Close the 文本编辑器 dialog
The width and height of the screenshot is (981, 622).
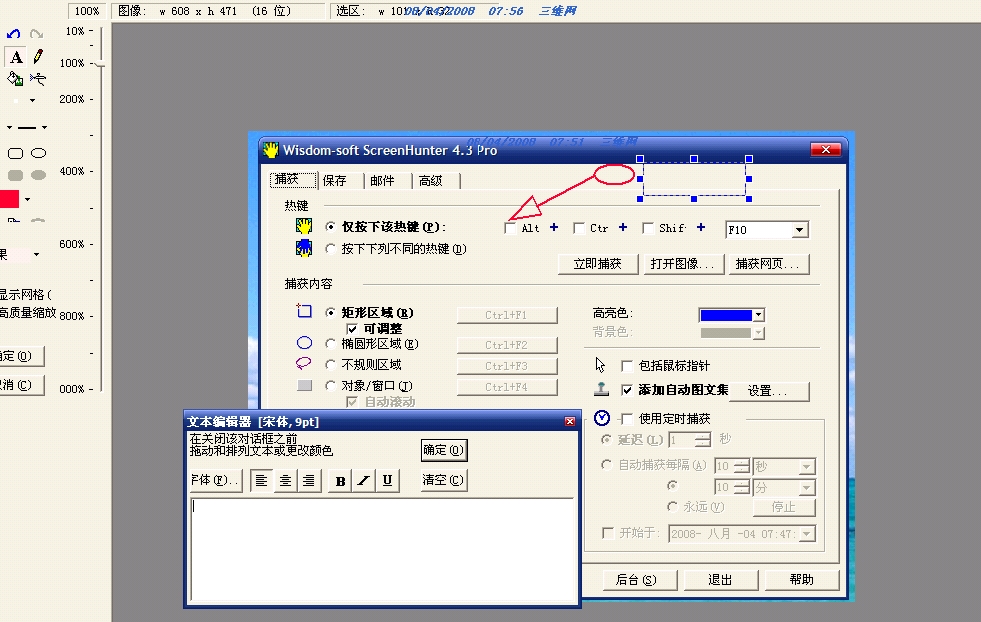pyautogui.click(x=570, y=422)
